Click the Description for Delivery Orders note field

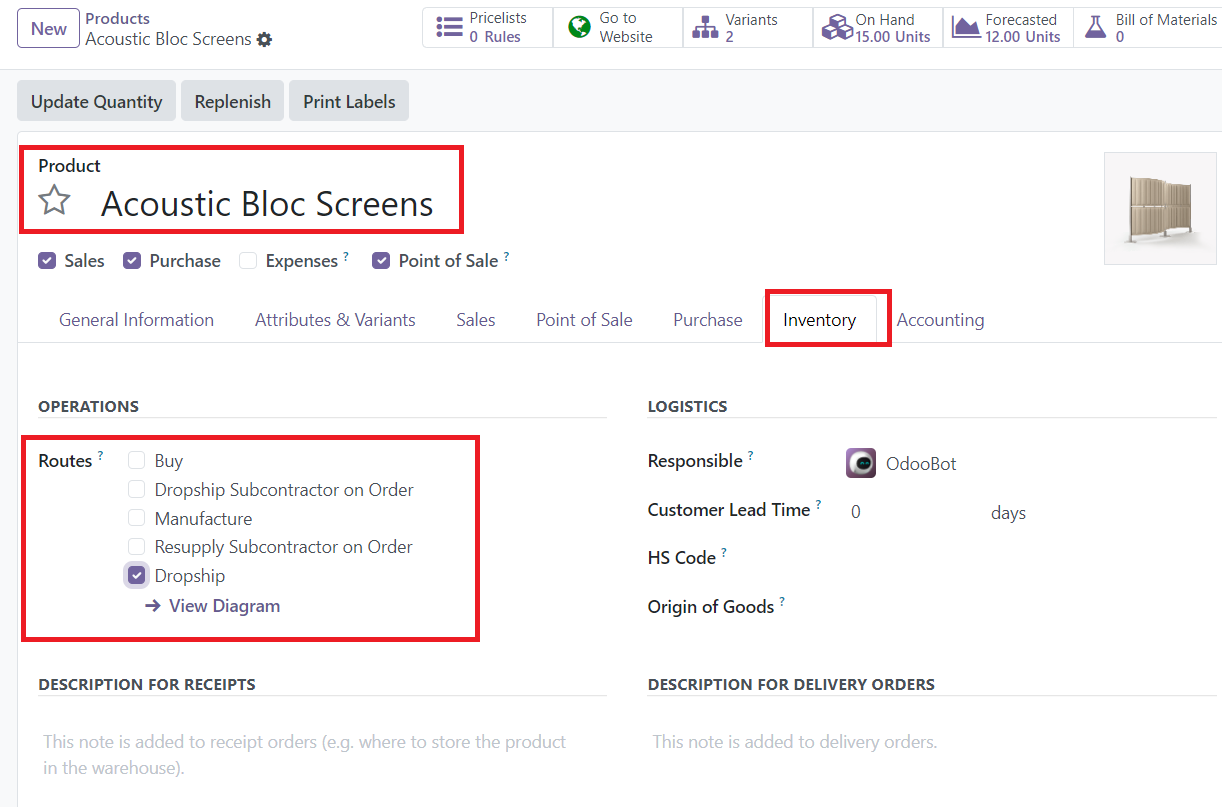point(932,742)
